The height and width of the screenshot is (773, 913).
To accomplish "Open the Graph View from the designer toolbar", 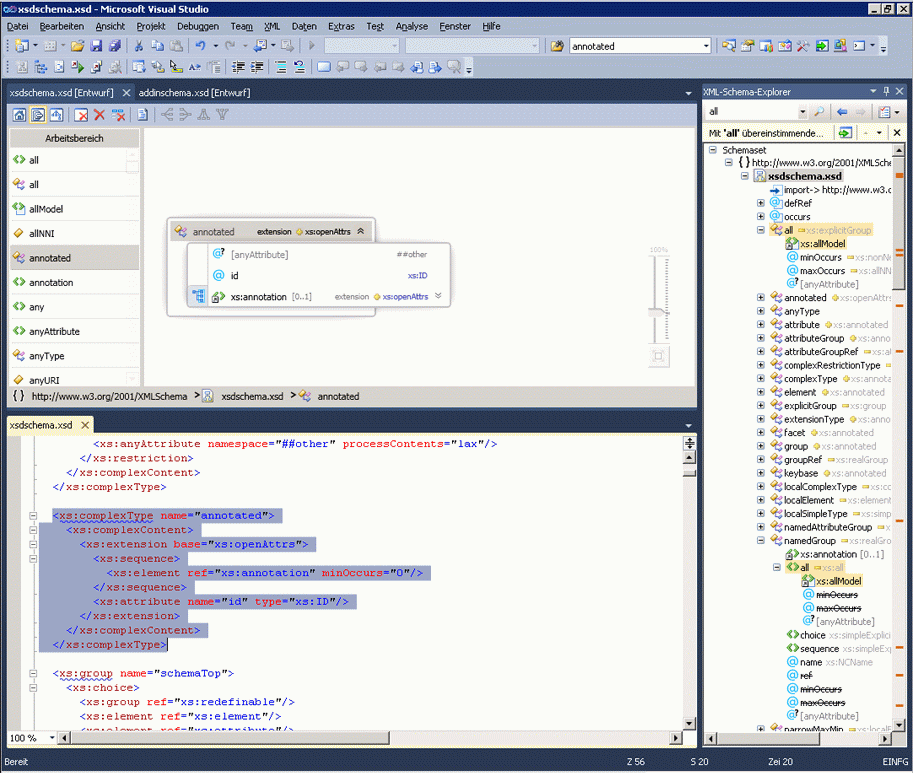I will (55, 114).
